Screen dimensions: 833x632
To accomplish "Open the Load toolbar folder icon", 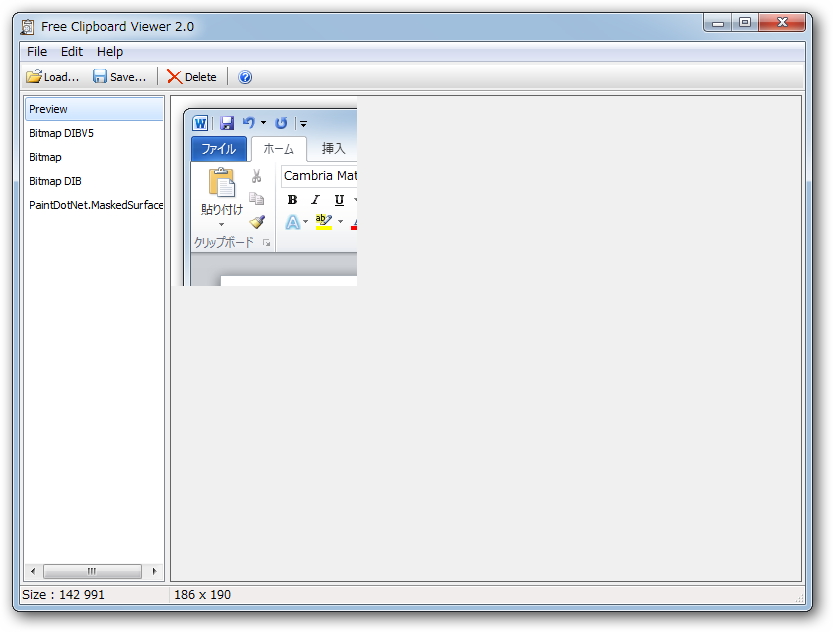I will tap(32, 76).
